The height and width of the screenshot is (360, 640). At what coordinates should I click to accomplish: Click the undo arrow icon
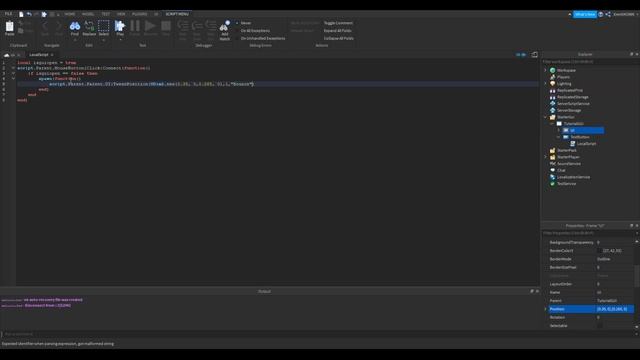[29, 14]
